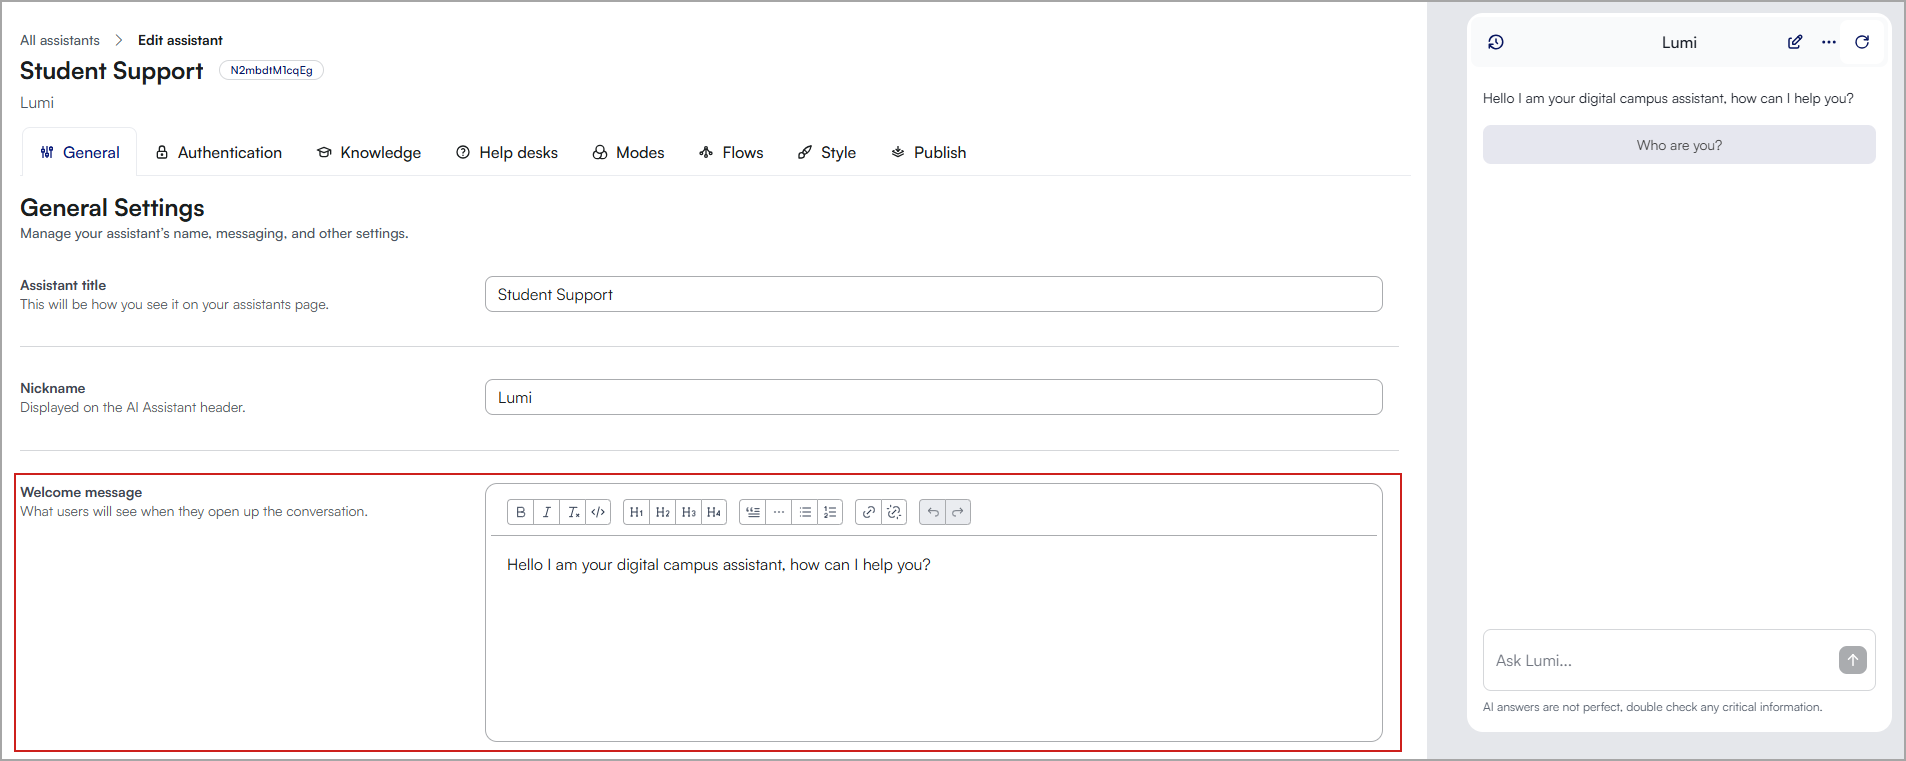Click into the welcome message text area

(934, 638)
